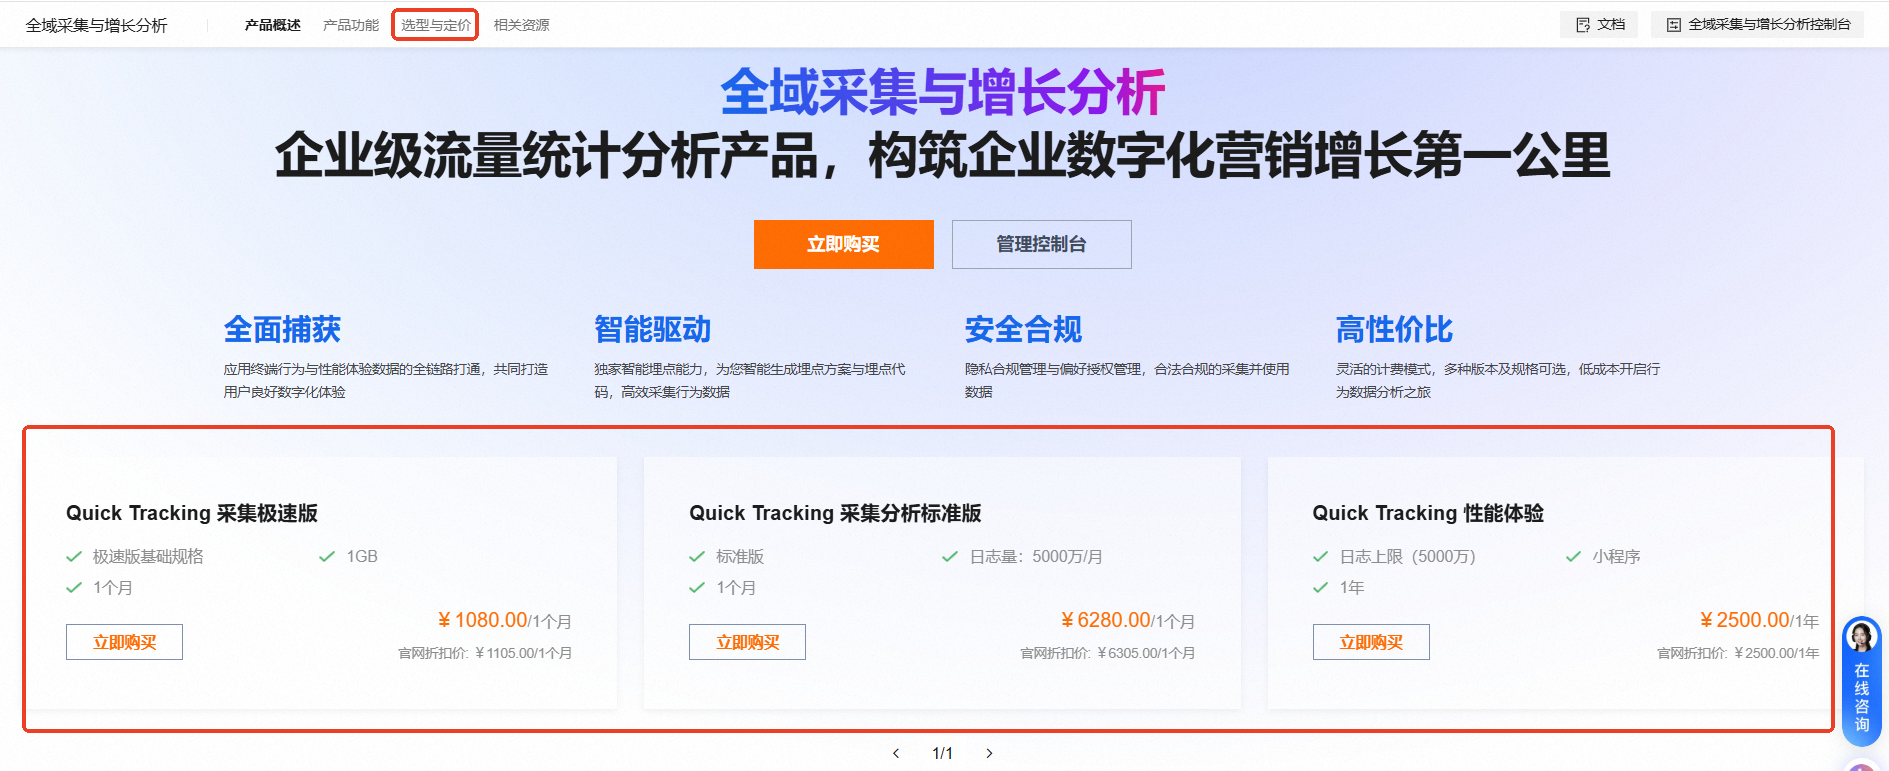Click the document icon beside 文档
This screenshot has height=771, width=1889.
coord(1583,25)
